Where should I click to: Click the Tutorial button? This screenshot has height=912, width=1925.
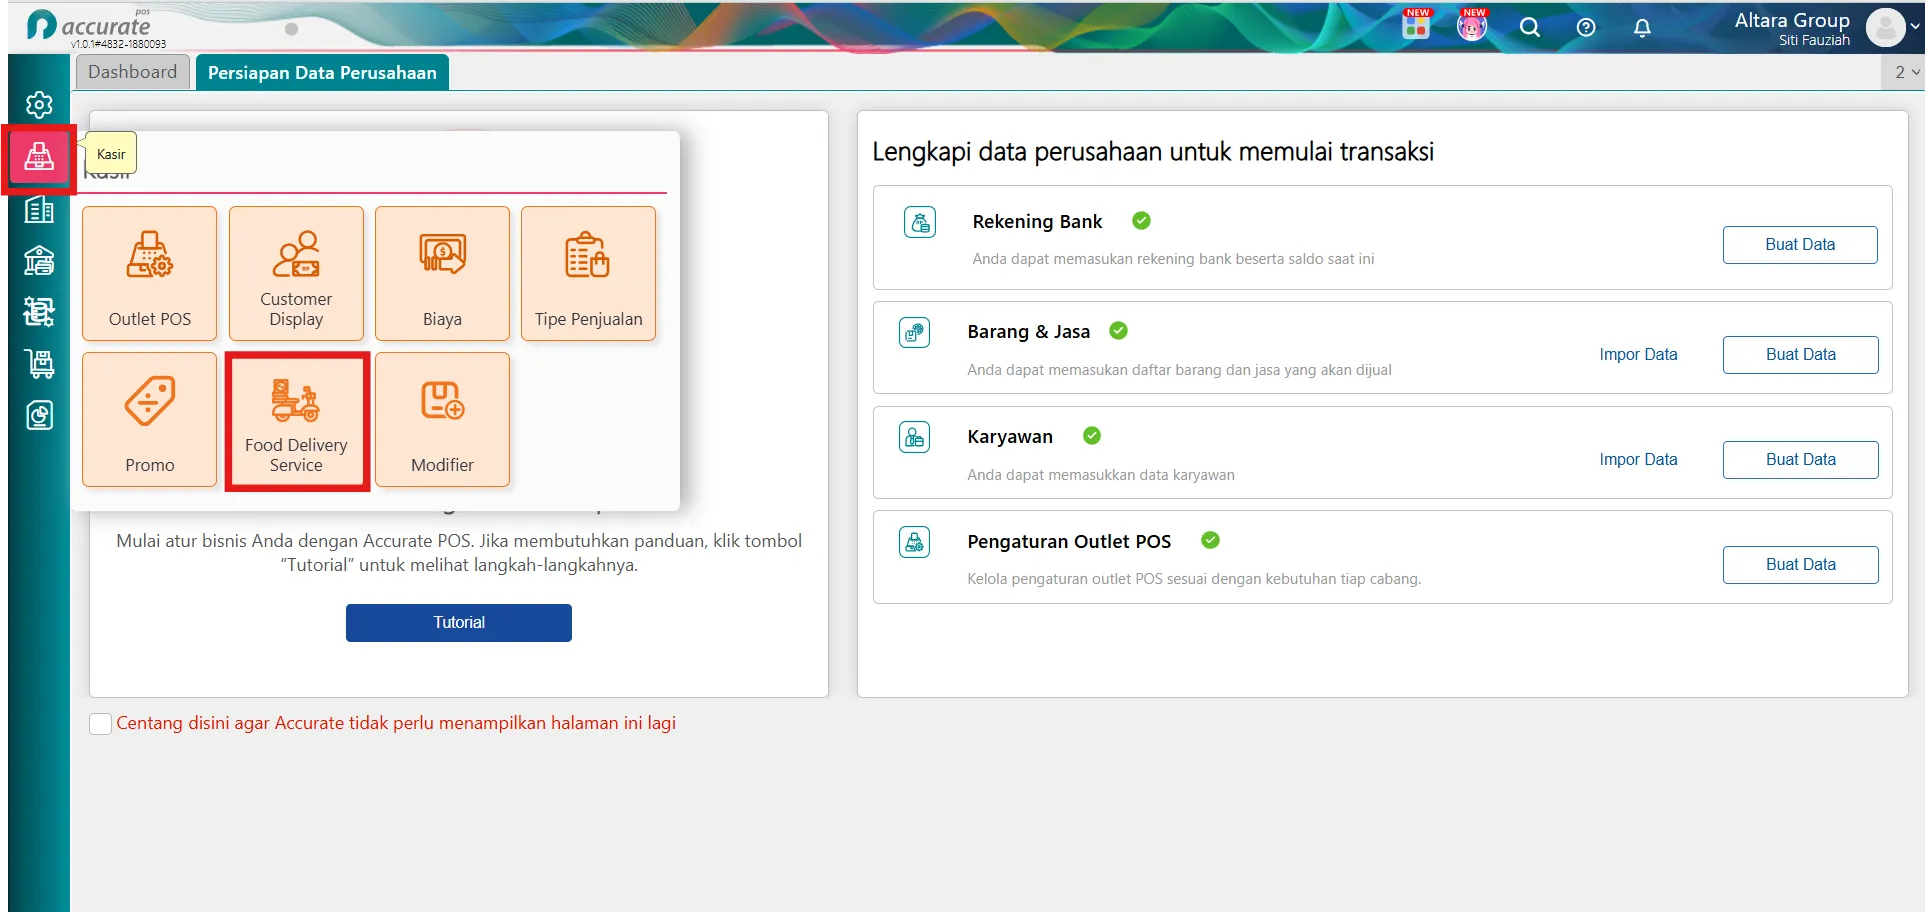tap(459, 622)
